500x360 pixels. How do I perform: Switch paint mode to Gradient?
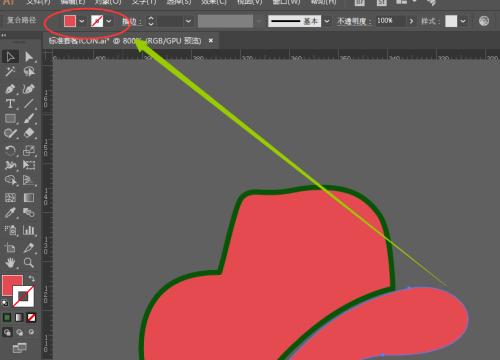[19, 317]
